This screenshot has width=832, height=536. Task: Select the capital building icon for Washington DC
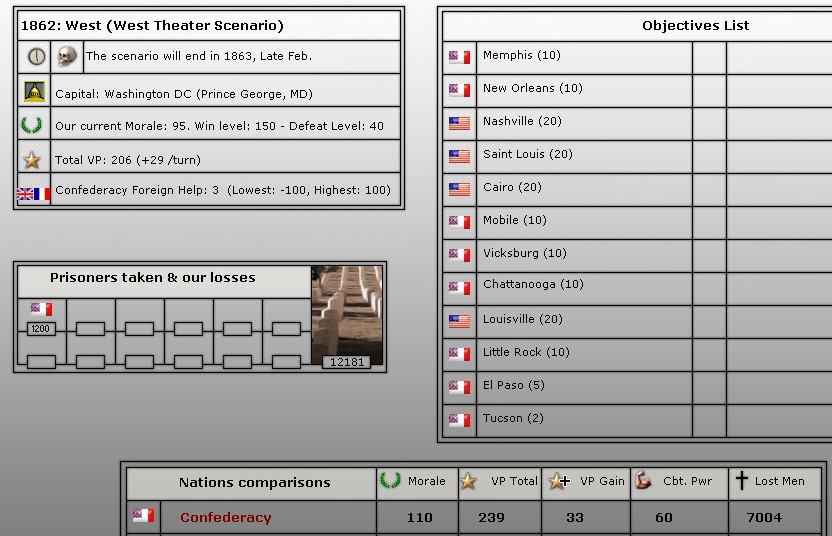34,92
